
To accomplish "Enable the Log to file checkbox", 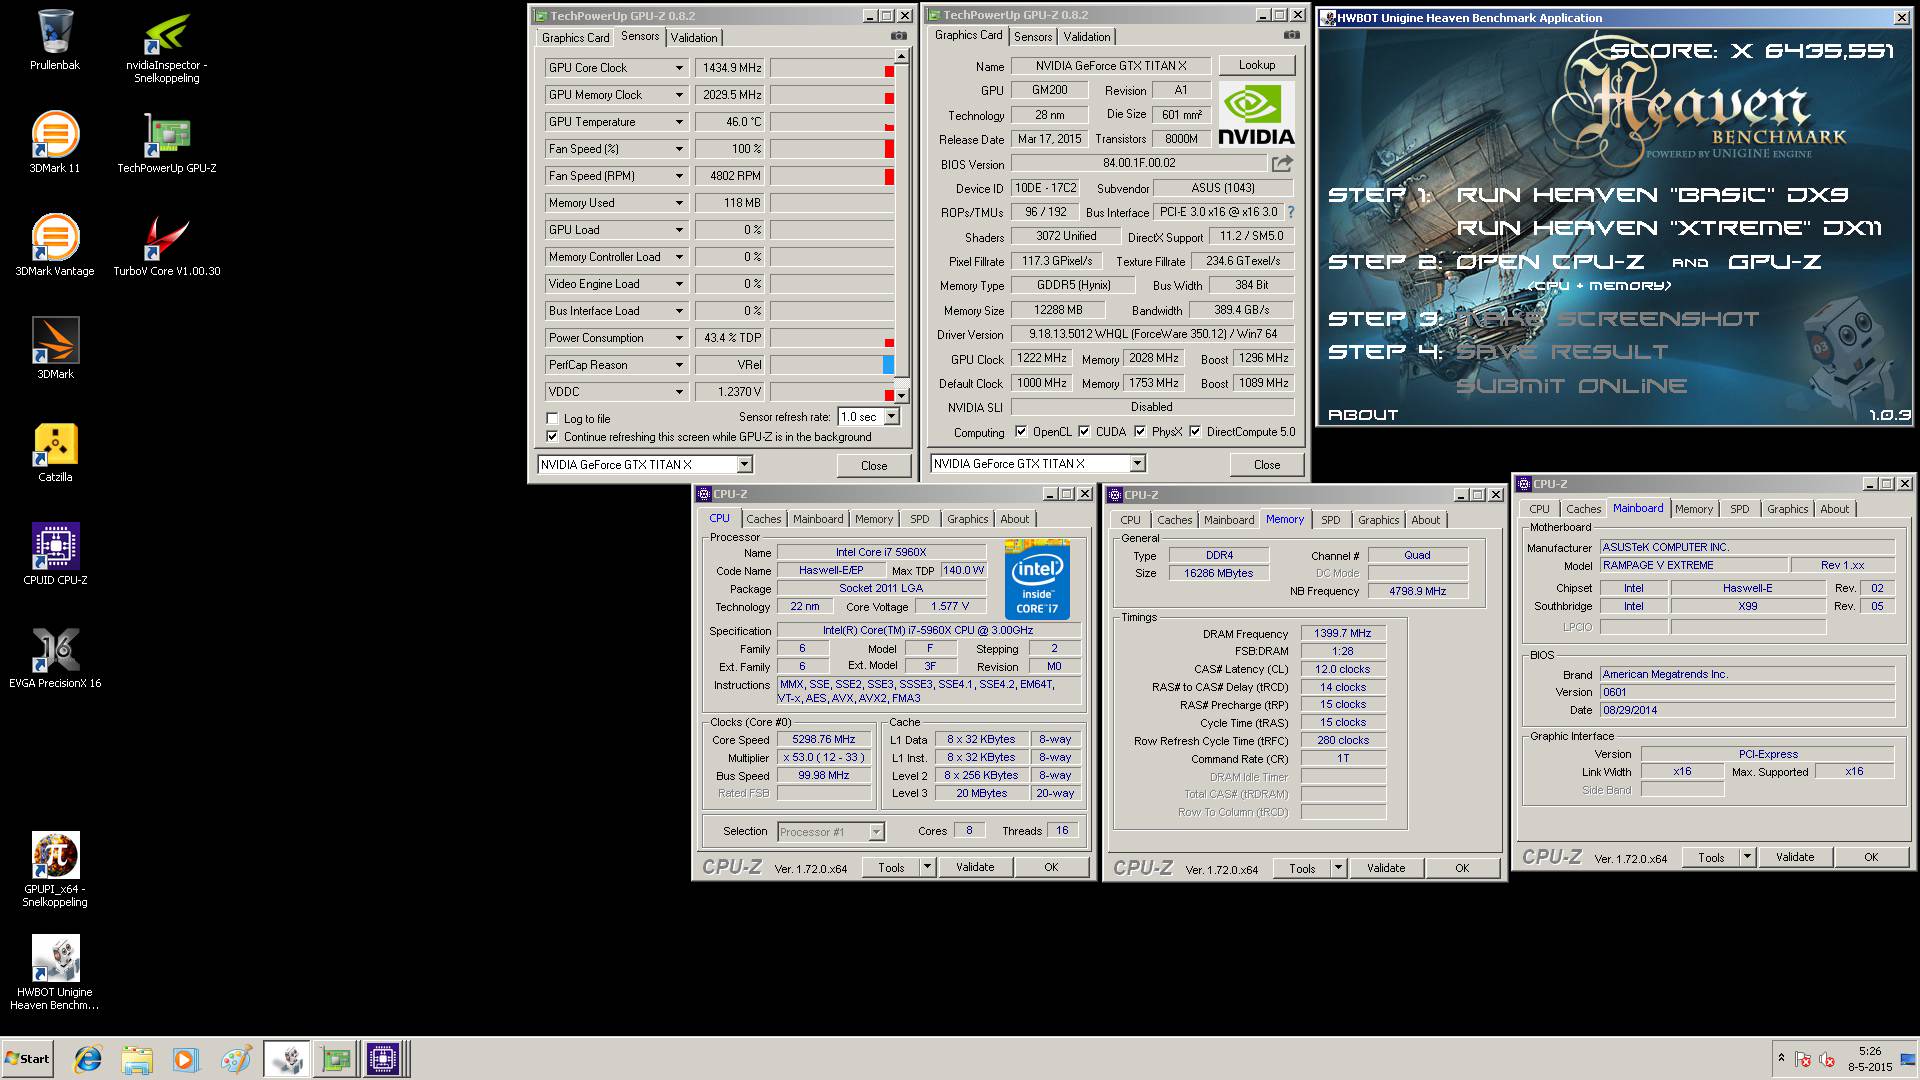I will [x=552, y=419].
